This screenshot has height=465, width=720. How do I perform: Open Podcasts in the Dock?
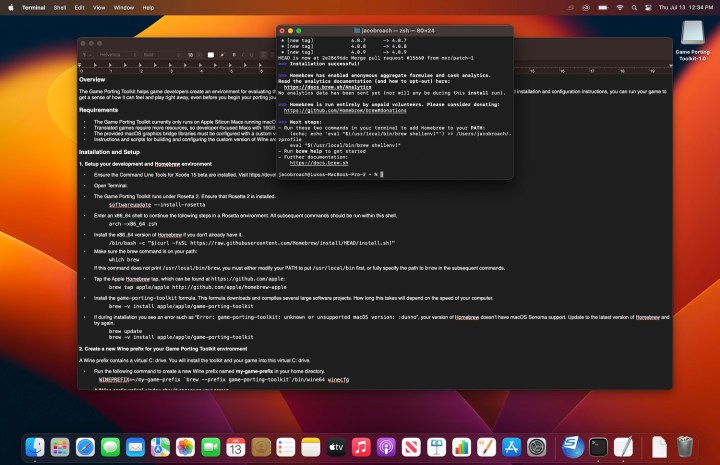[386, 447]
